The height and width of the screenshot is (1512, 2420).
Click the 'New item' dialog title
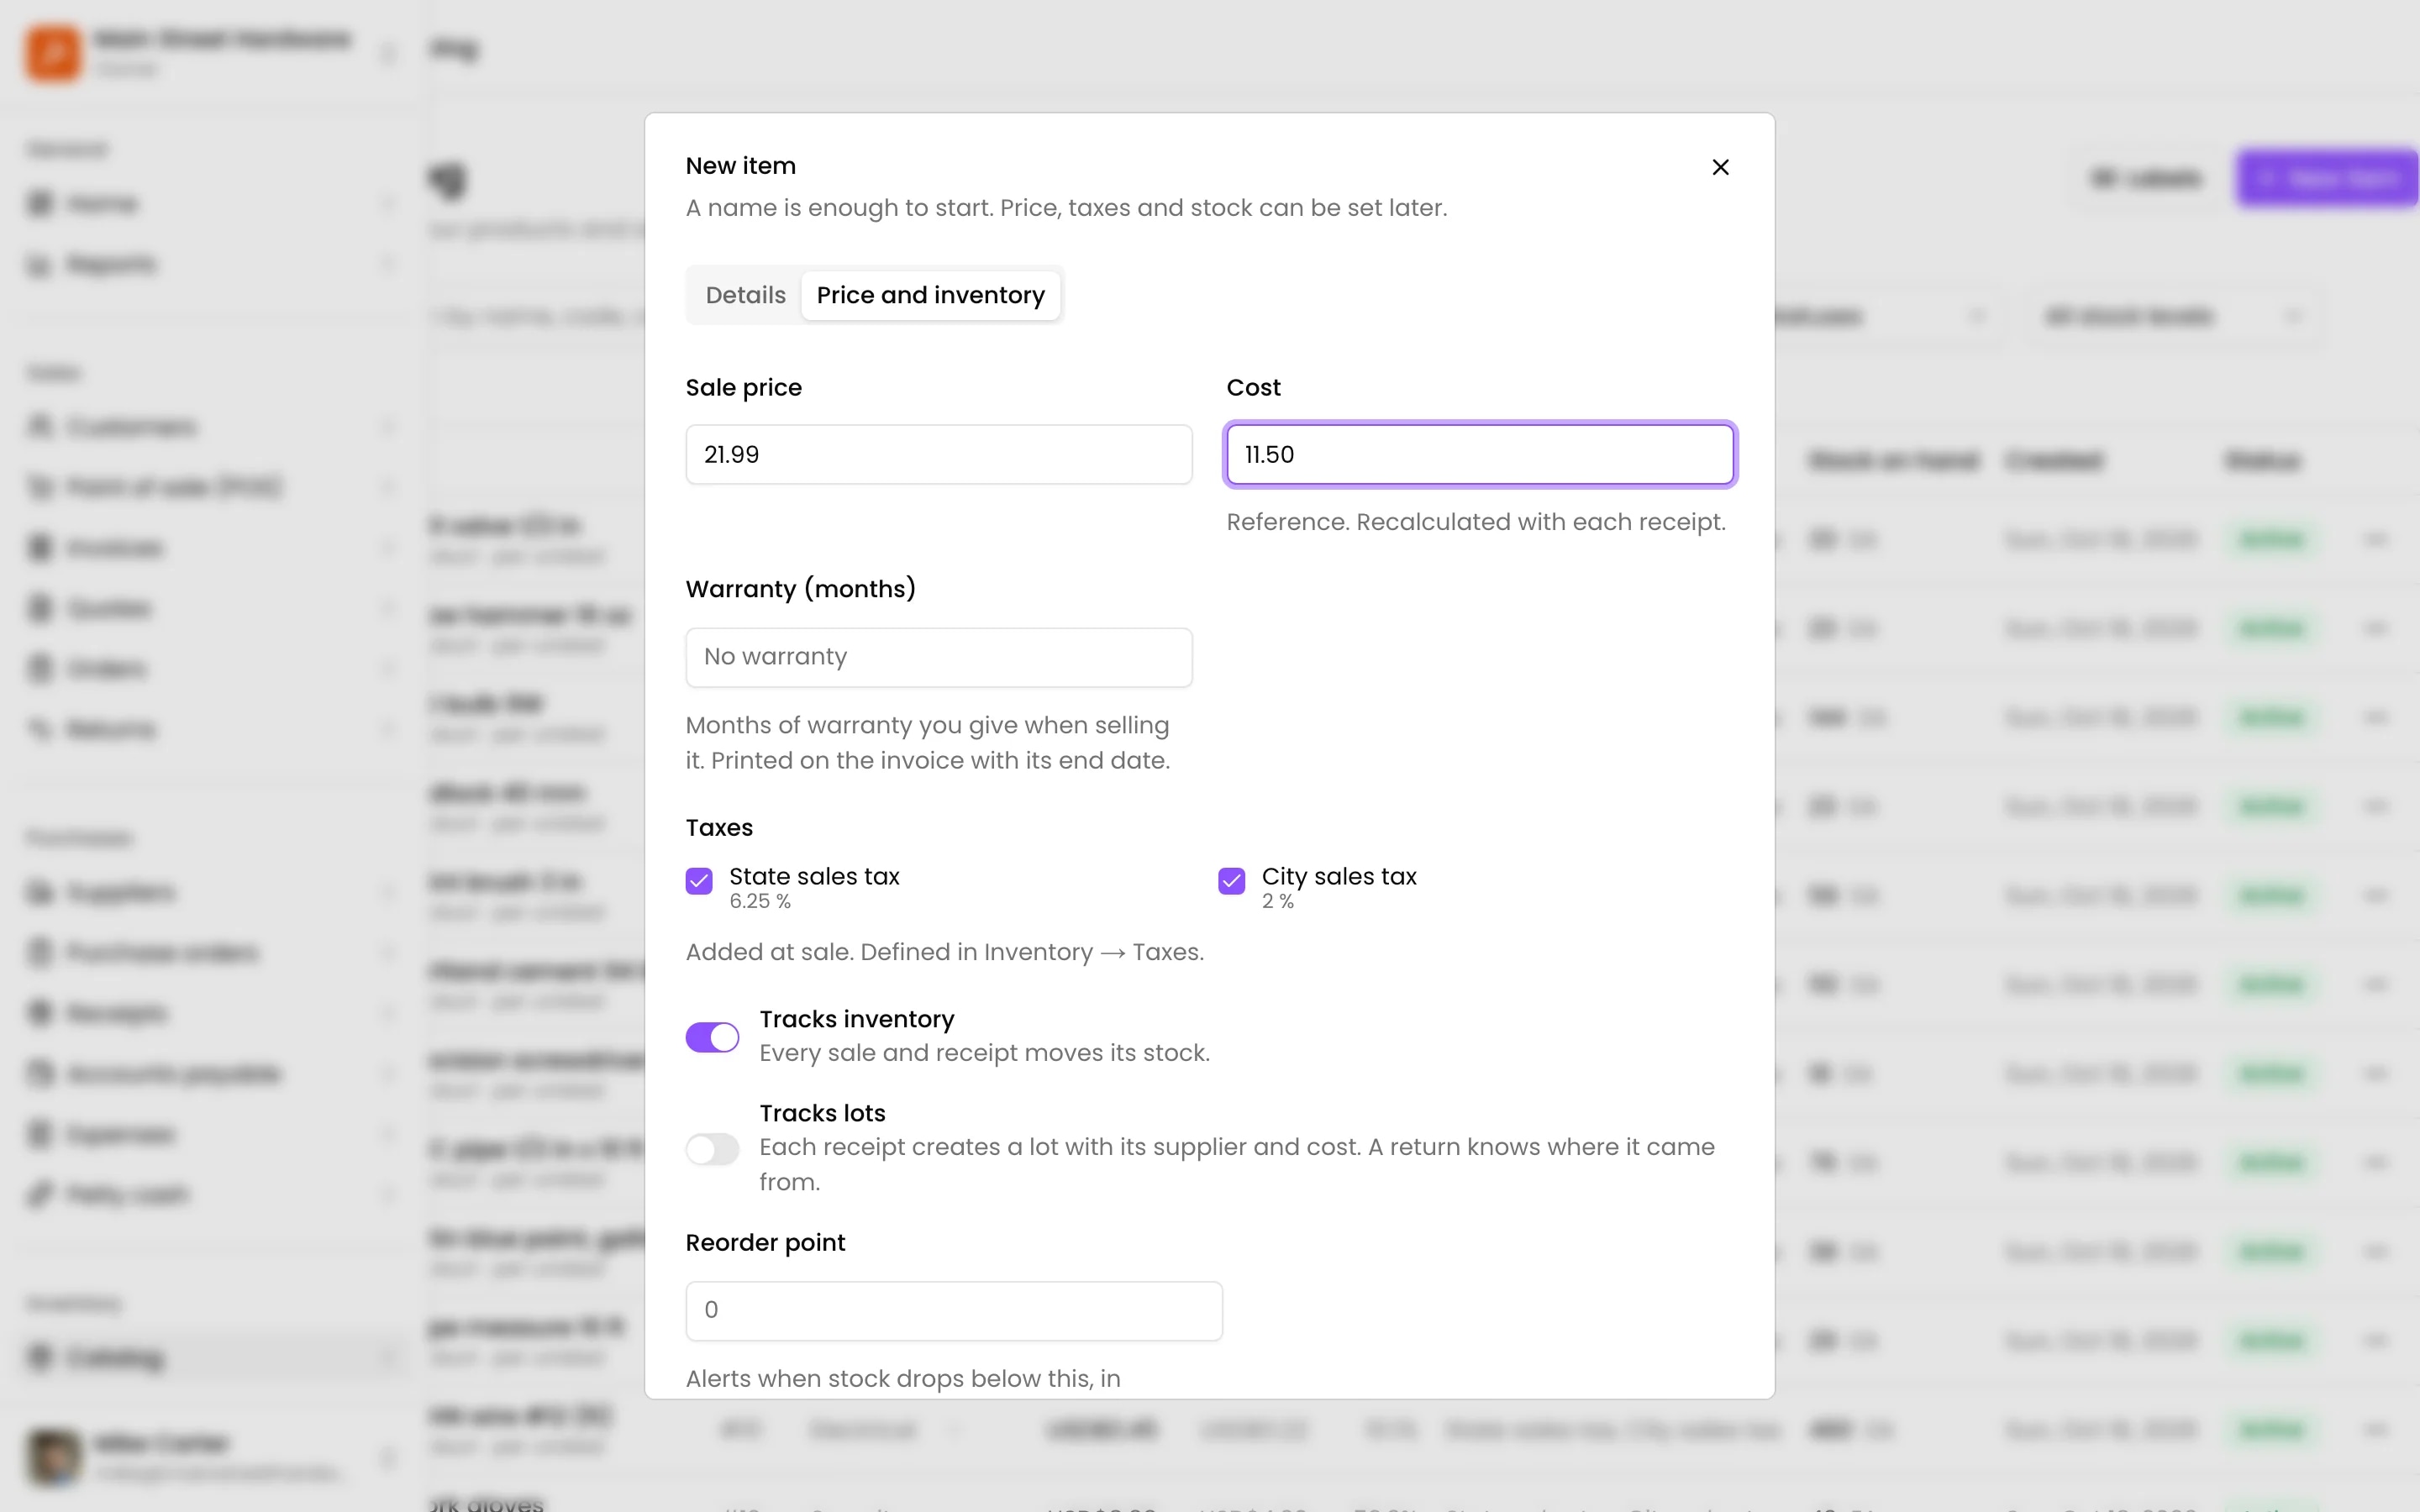pos(740,166)
